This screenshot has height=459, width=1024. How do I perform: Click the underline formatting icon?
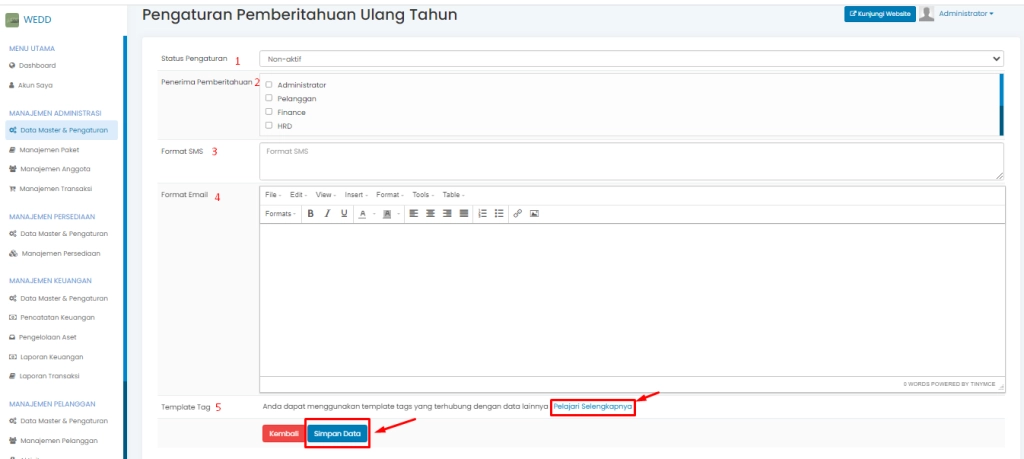344,214
